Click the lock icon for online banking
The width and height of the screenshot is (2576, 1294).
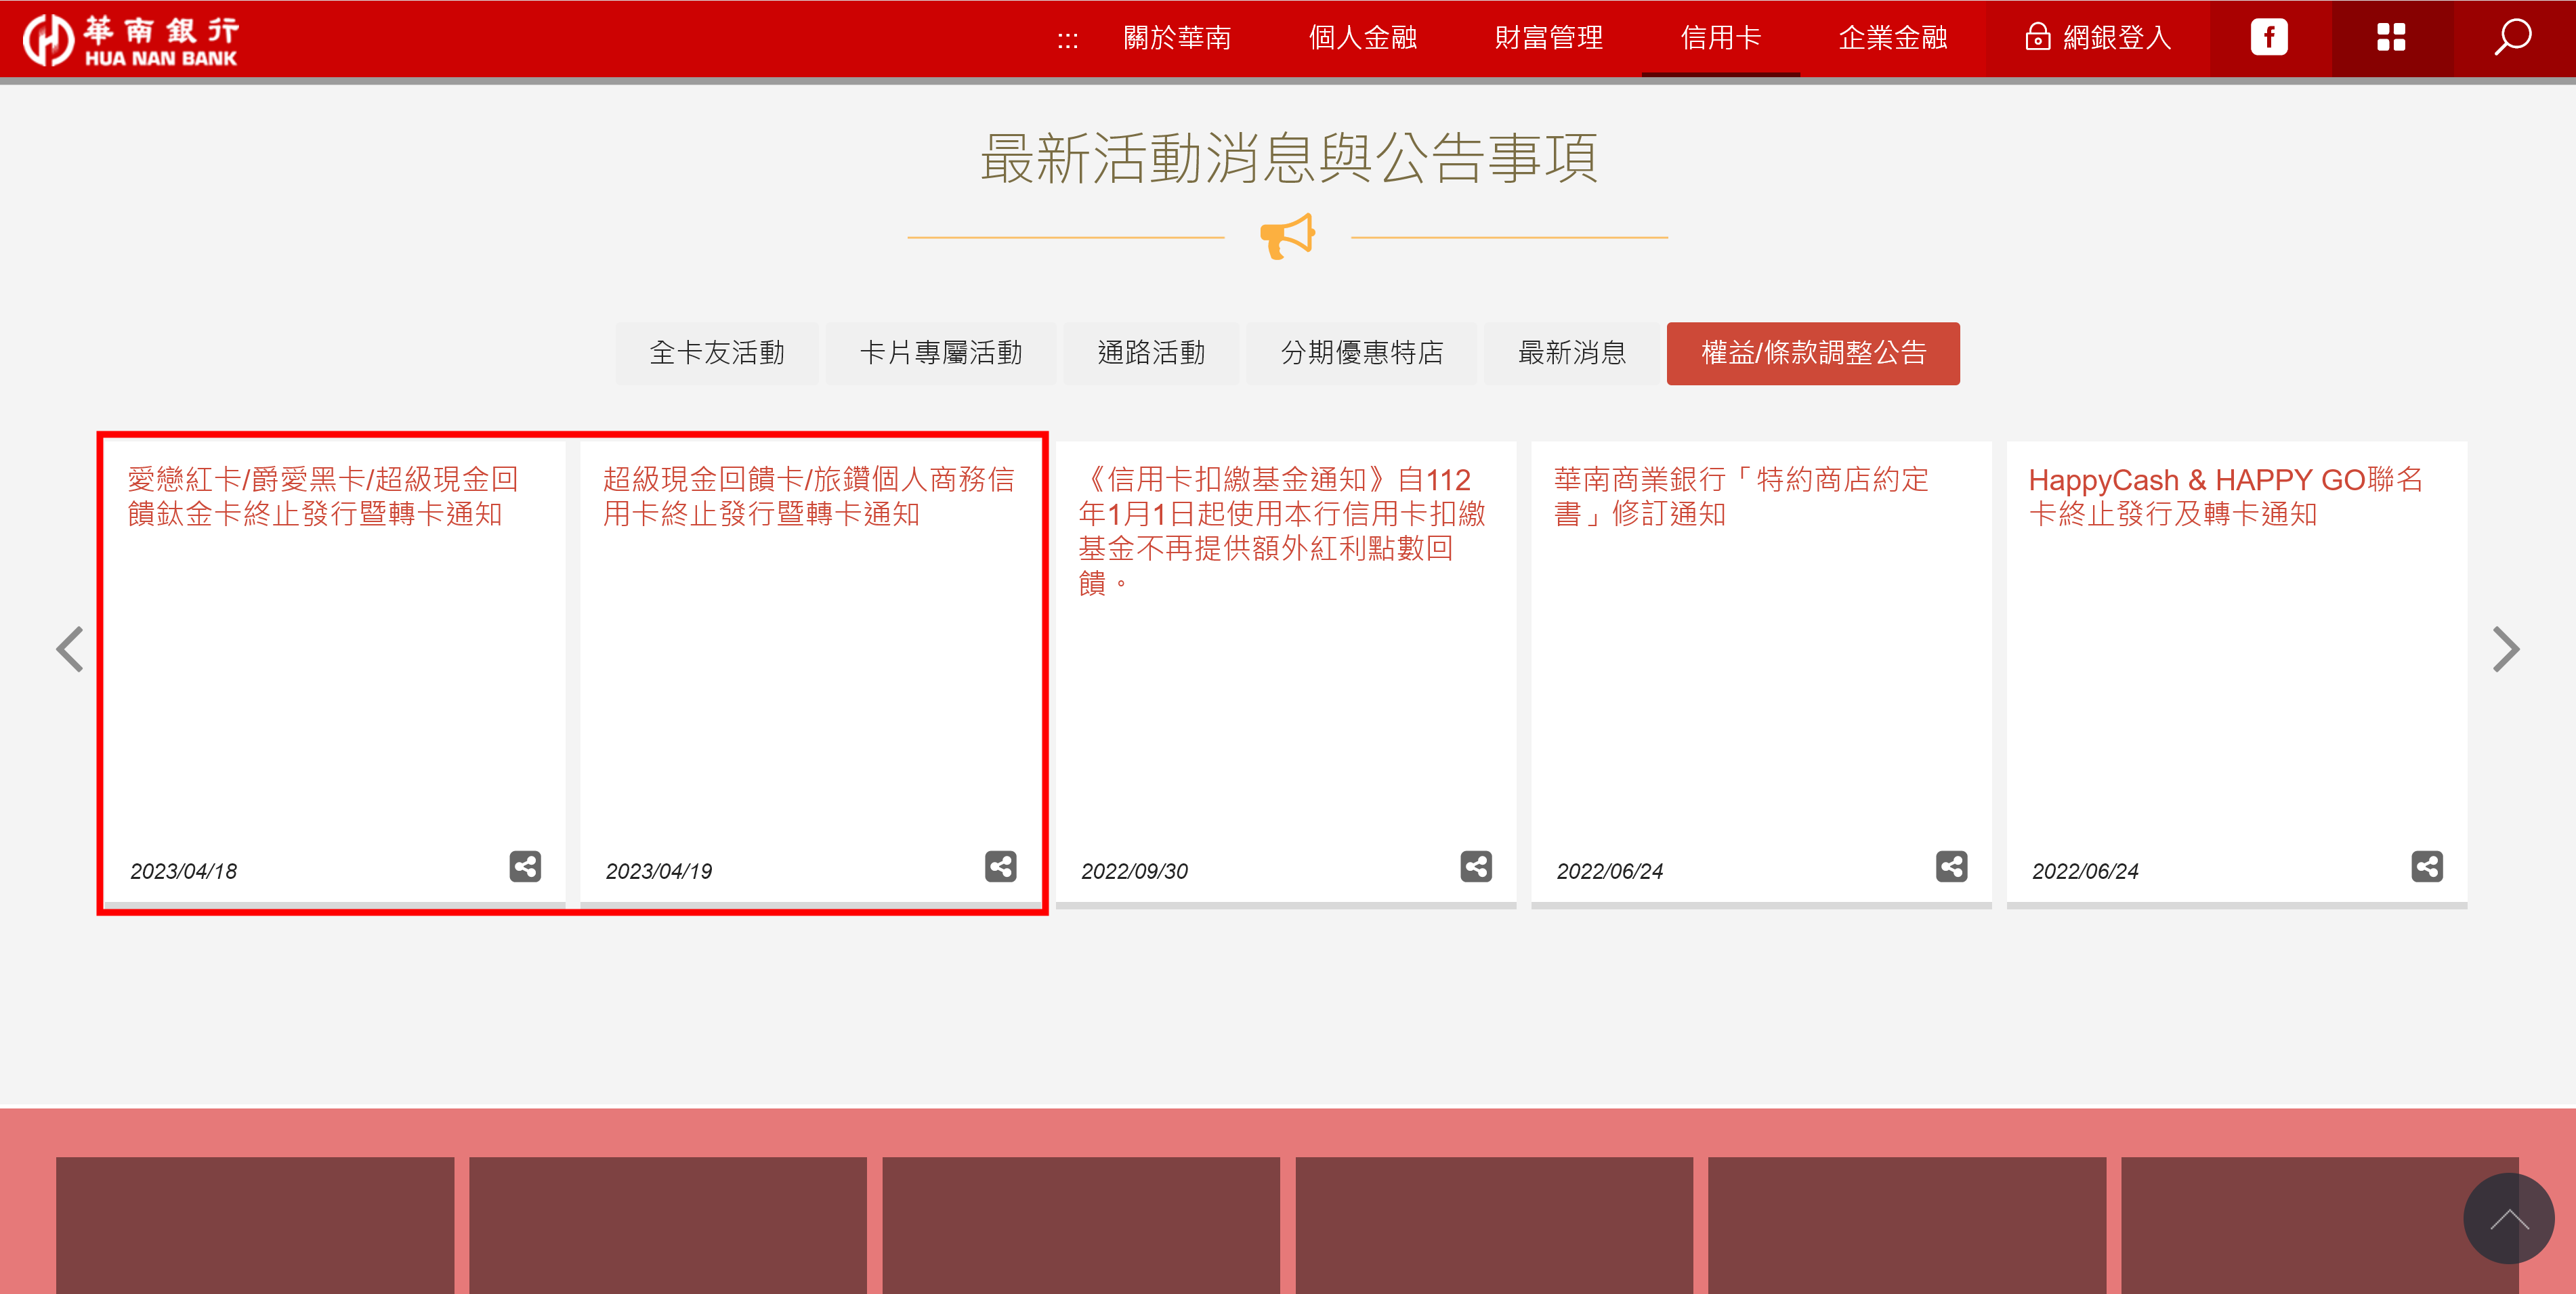(x=2037, y=37)
